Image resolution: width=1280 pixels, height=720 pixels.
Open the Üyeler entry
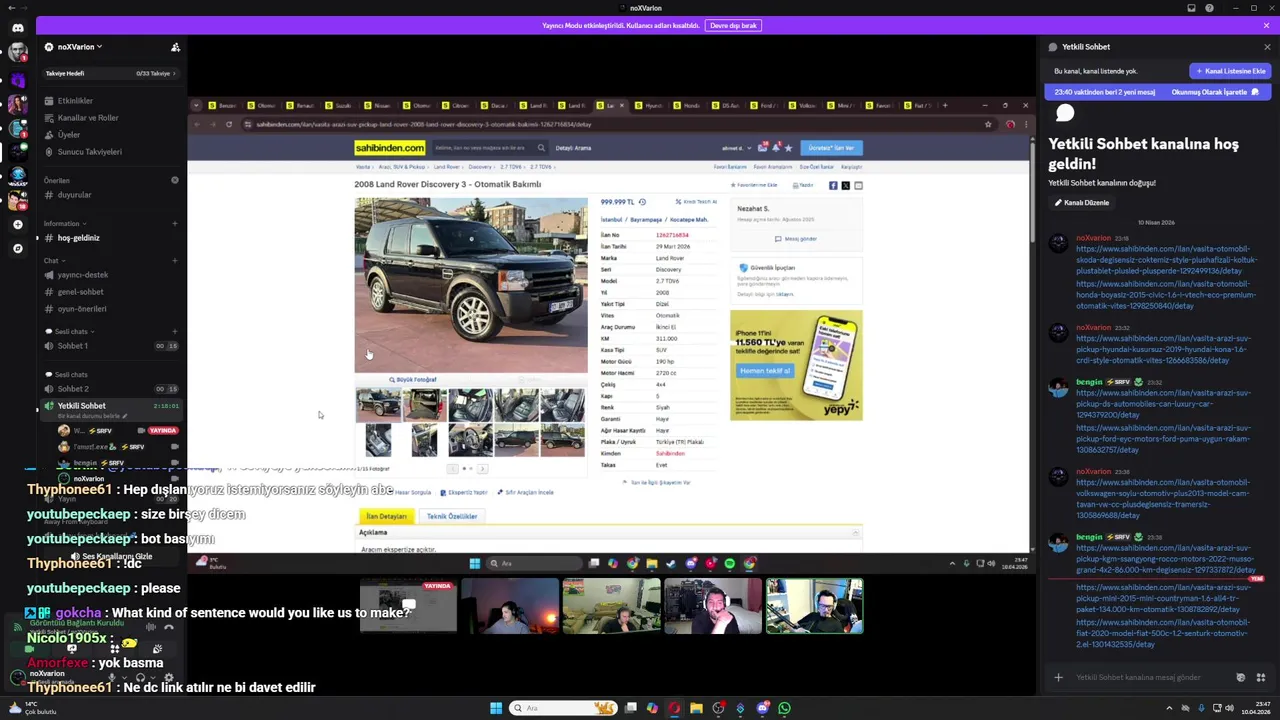110,135
